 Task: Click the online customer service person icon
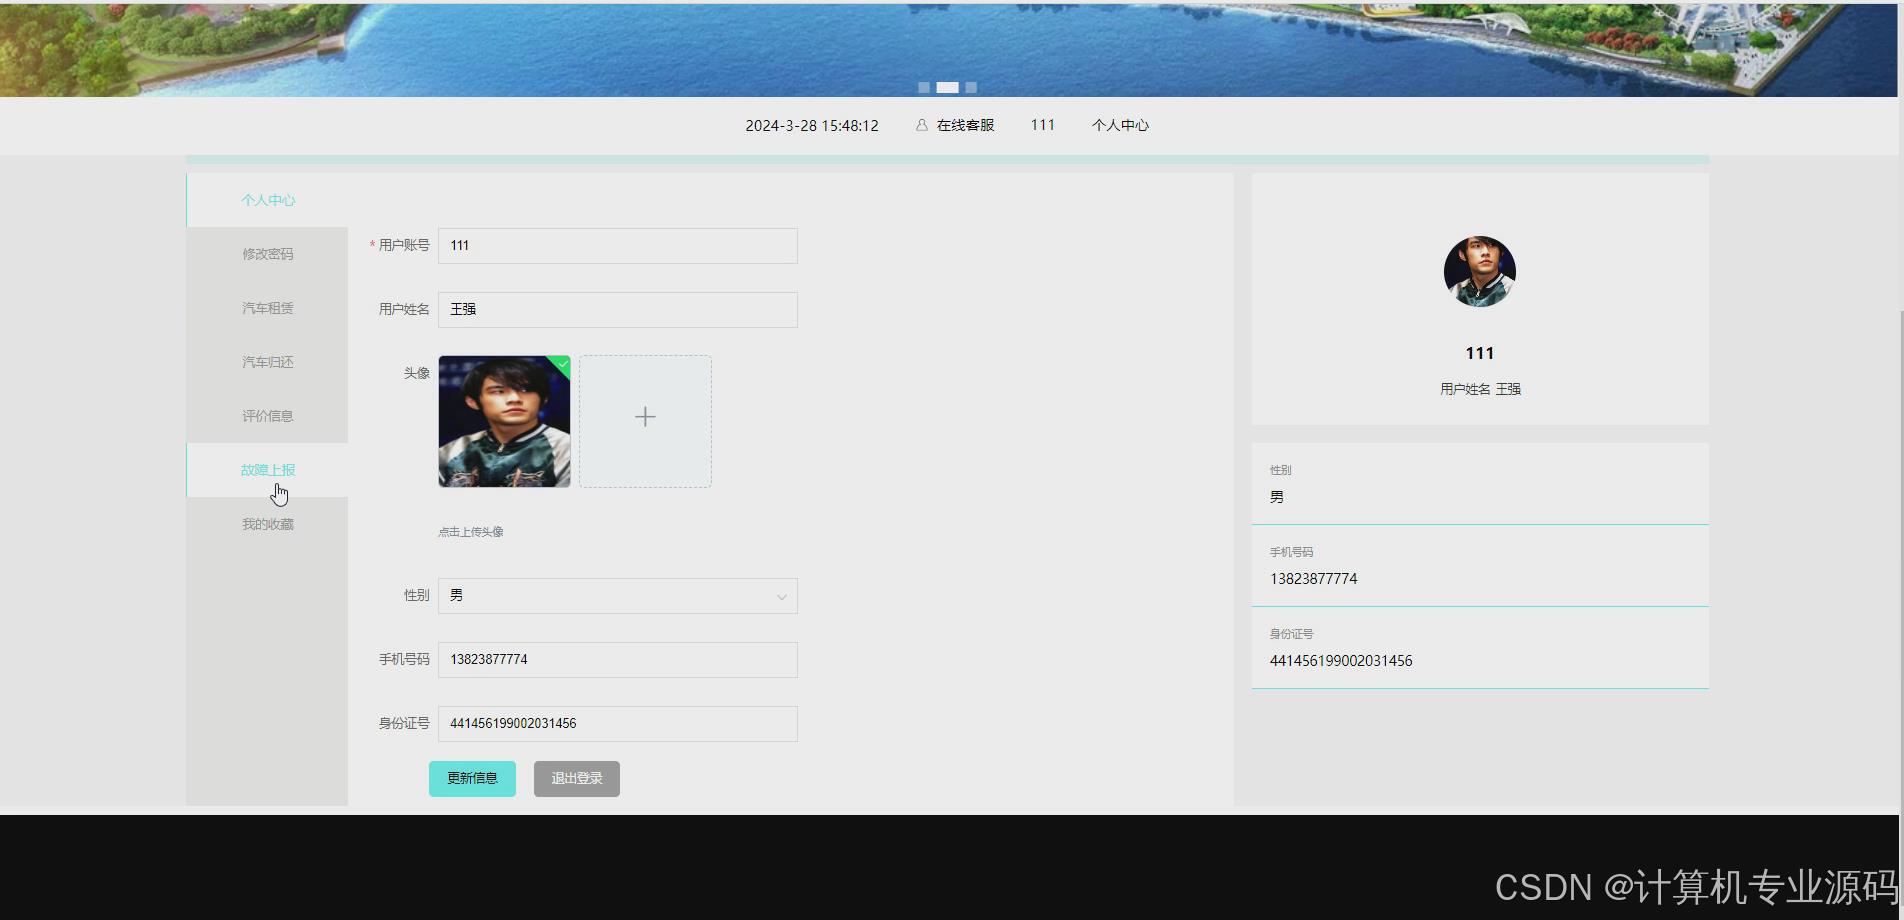921,125
